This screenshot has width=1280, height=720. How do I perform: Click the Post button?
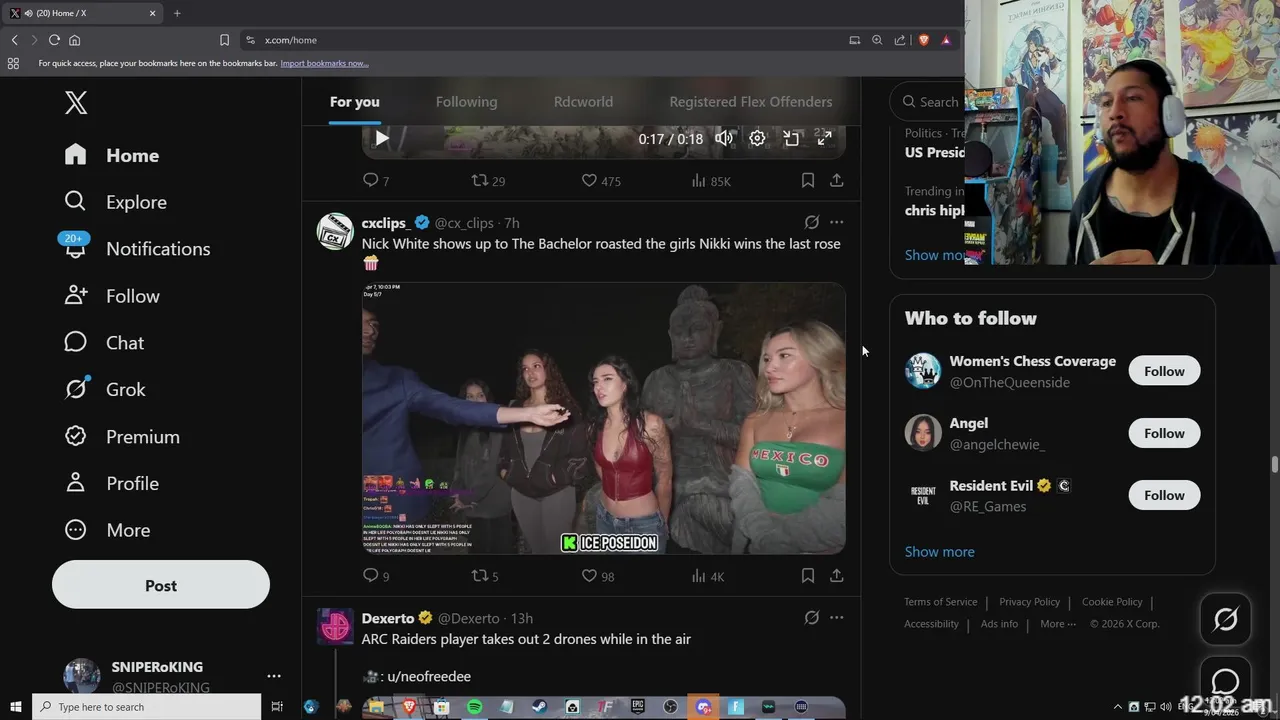(161, 586)
